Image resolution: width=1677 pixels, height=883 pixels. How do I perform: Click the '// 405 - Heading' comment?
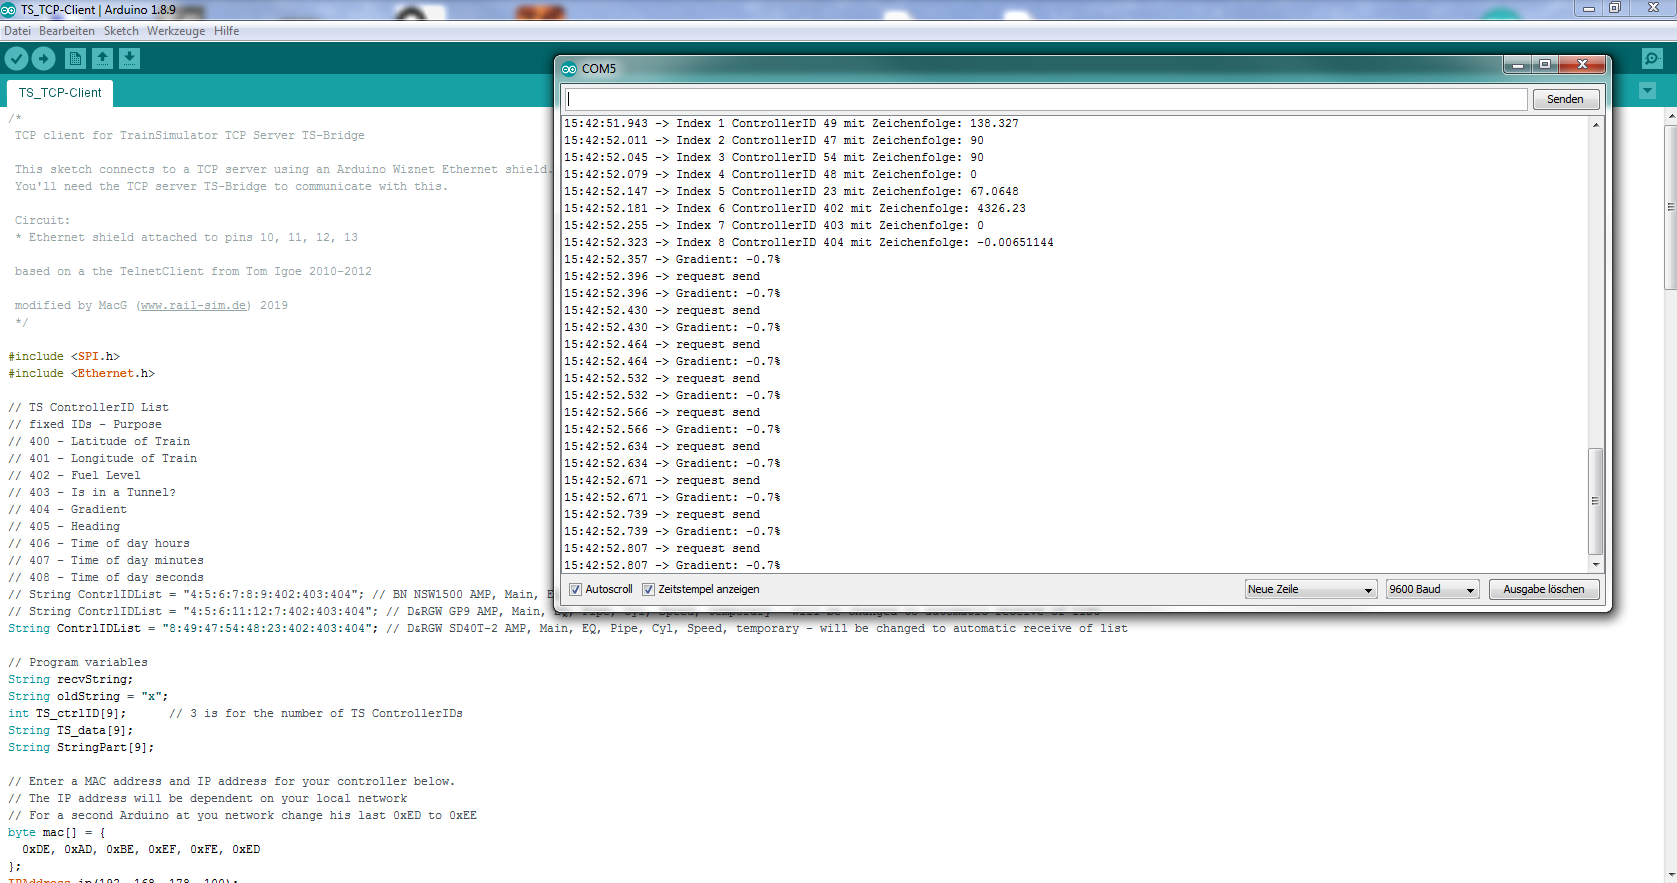click(64, 527)
